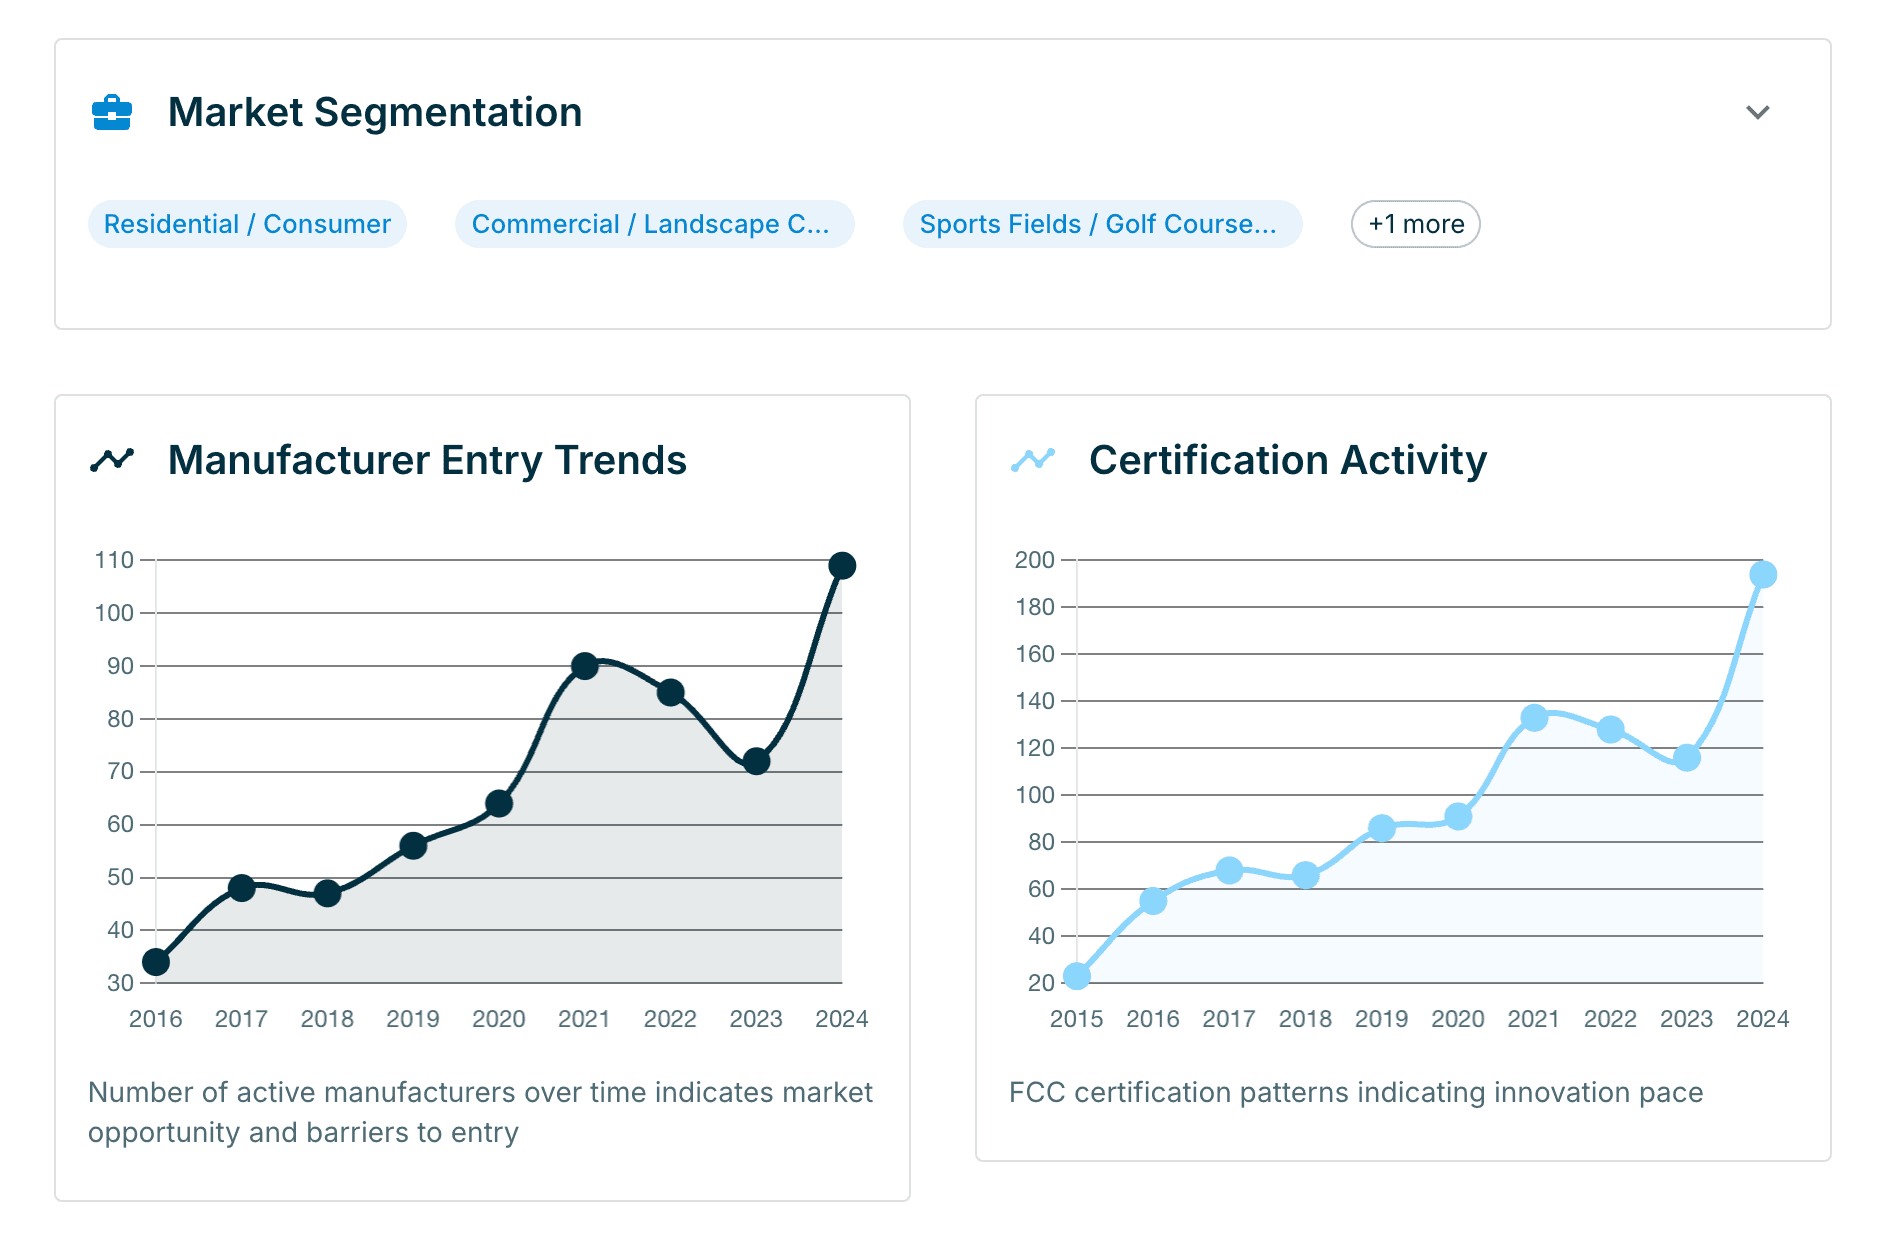Expand the +1 more segments button
The height and width of the screenshot is (1250, 1878).
point(1415,224)
